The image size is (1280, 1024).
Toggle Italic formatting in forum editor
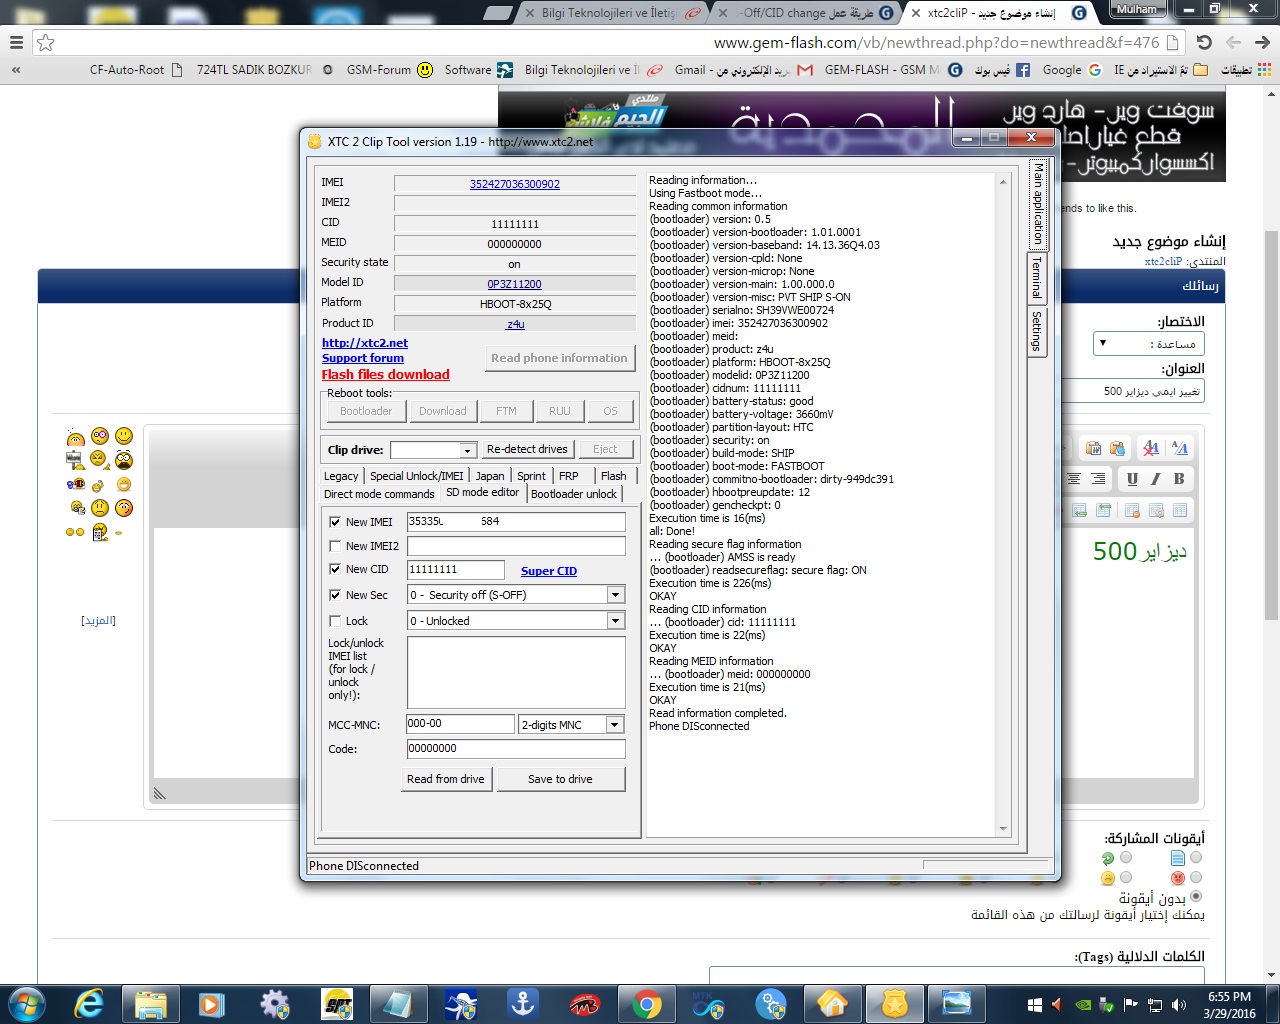1155,479
